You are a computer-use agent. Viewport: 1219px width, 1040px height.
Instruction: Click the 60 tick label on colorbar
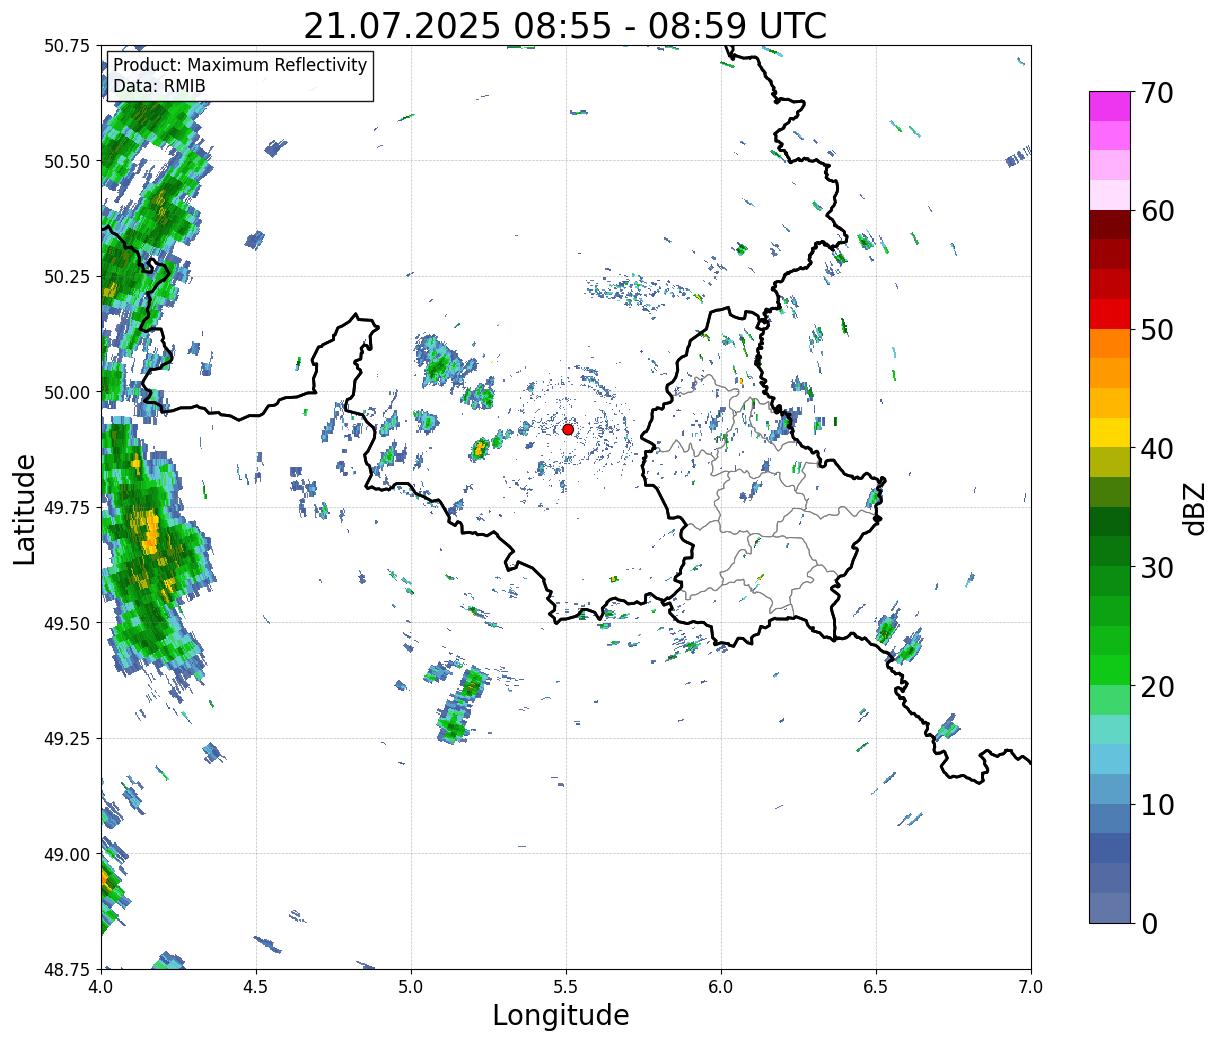click(x=1158, y=211)
